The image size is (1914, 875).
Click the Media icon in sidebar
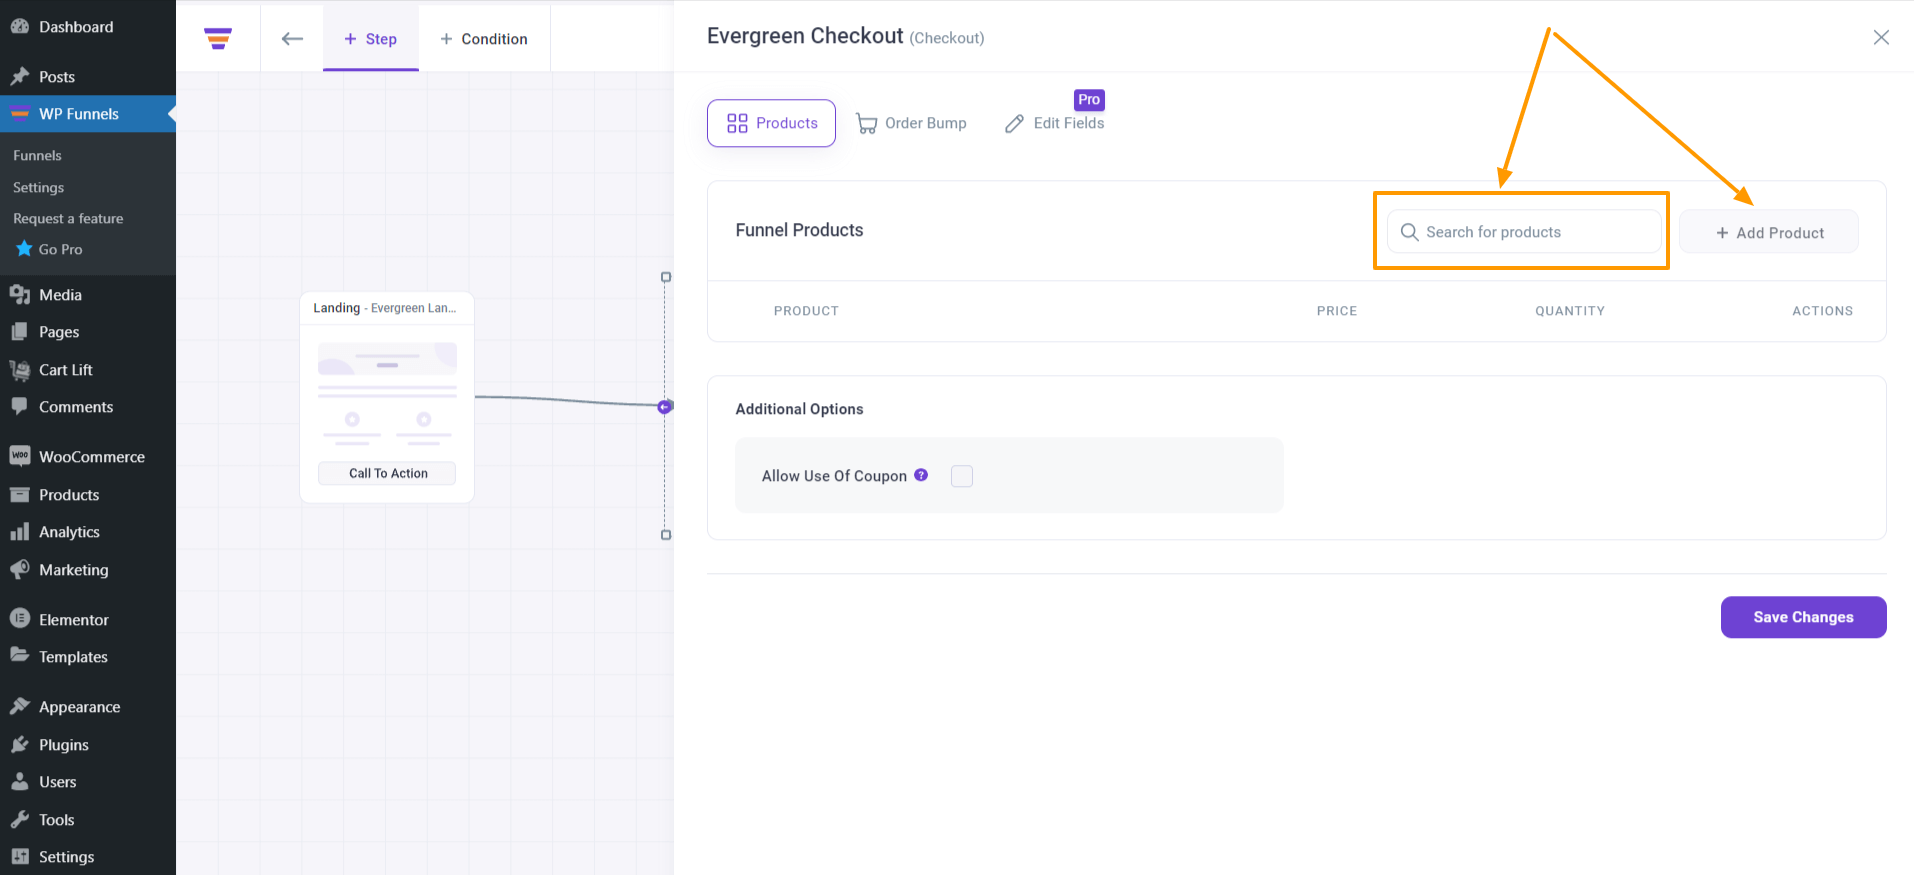[x=20, y=294]
